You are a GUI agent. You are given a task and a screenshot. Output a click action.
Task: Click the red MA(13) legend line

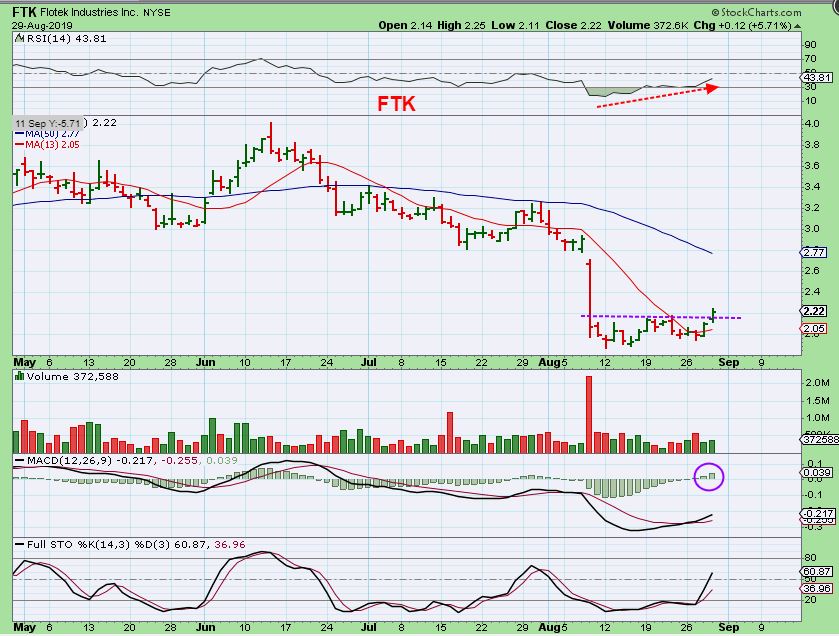[19, 145]
